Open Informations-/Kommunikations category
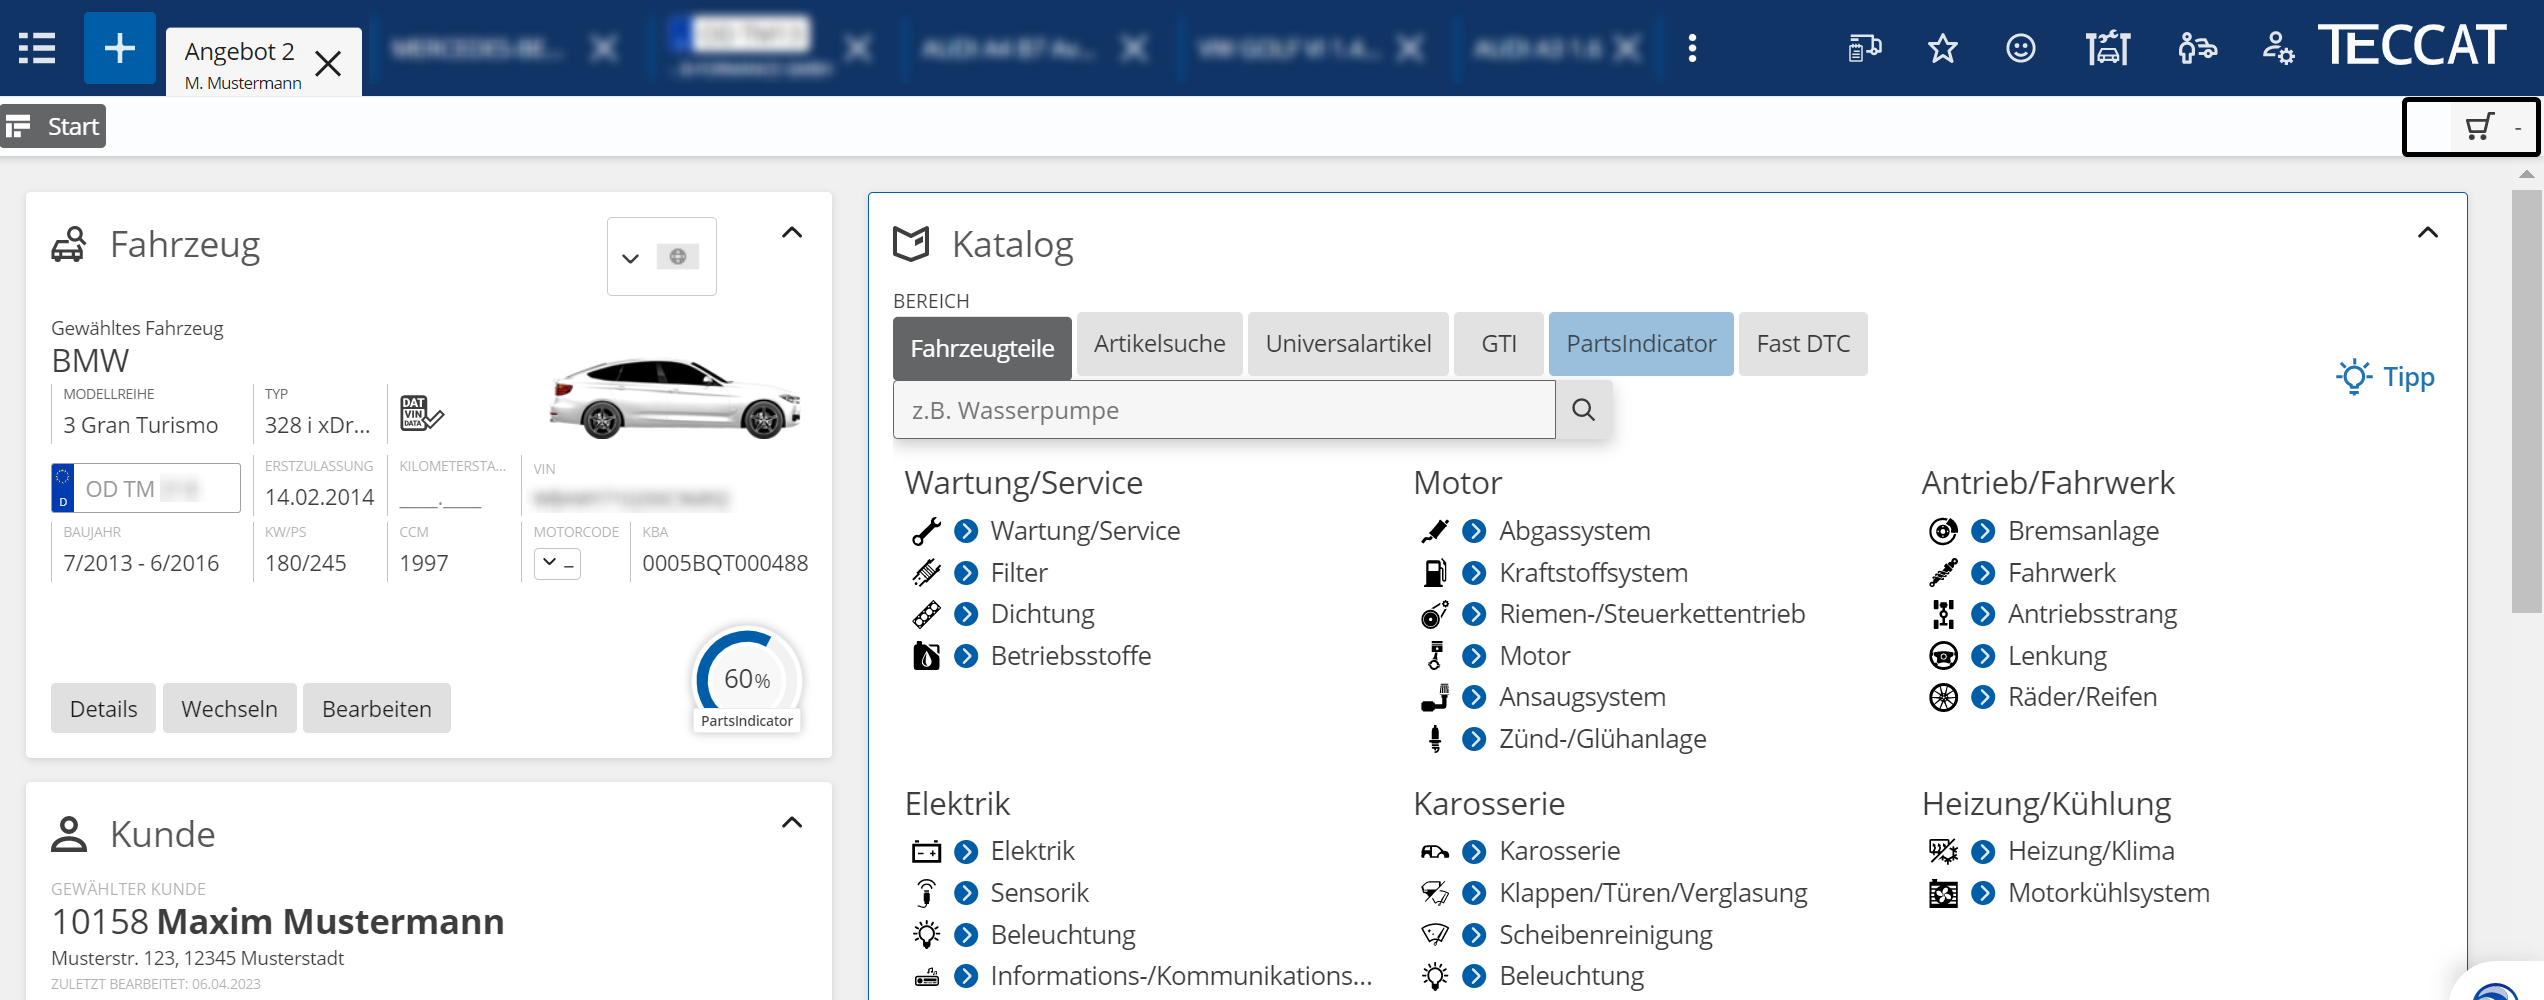The width and height of the screenshot is (2544, 1000). tap(1181, 976)
